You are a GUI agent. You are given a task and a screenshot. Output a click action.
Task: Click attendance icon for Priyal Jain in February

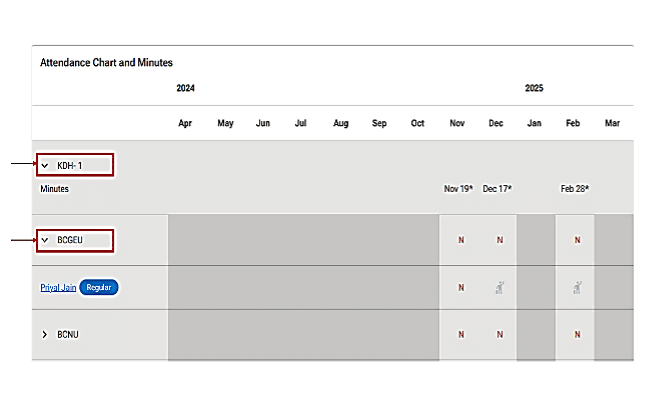coord(576,288)
